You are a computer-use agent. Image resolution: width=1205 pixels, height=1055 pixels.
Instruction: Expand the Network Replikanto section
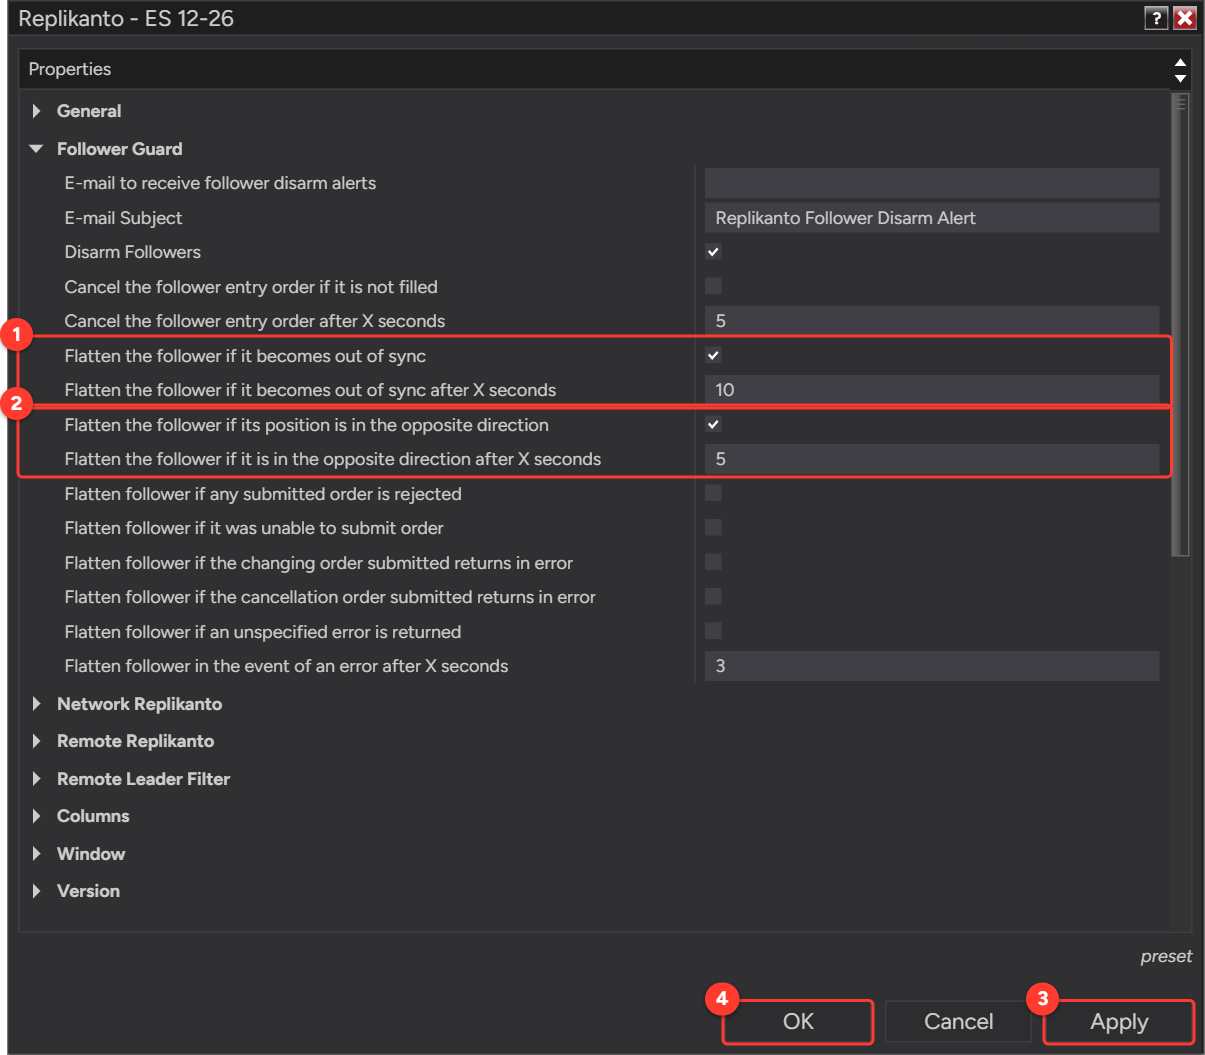(37, 704)
